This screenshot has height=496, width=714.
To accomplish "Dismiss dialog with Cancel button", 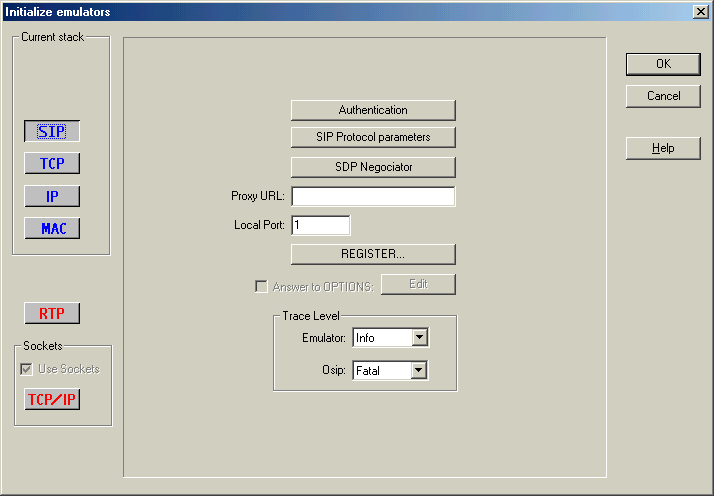I will 663,96.
